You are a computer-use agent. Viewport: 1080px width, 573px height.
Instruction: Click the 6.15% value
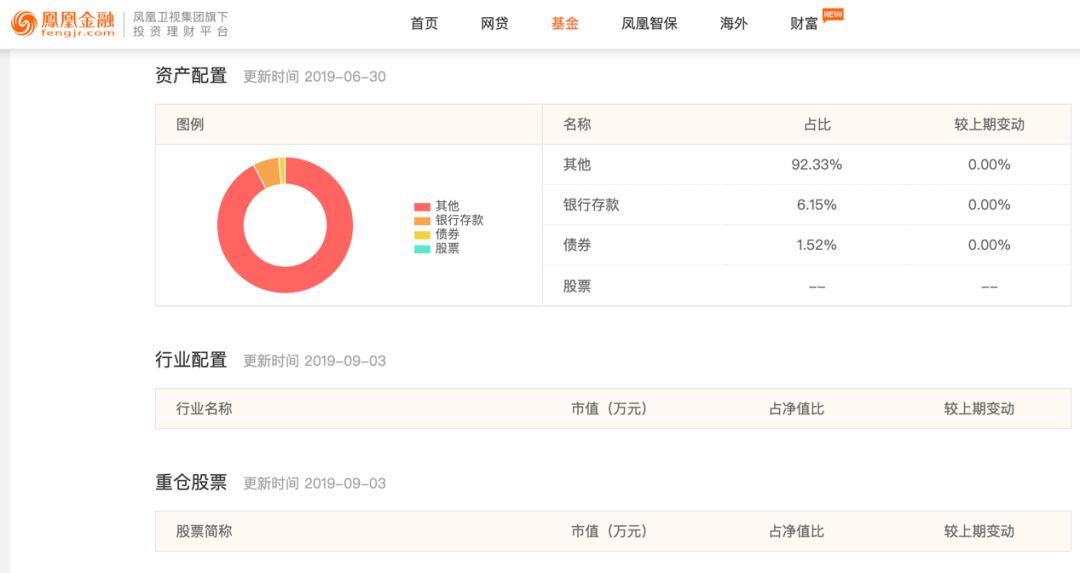[x=817, y=205]
